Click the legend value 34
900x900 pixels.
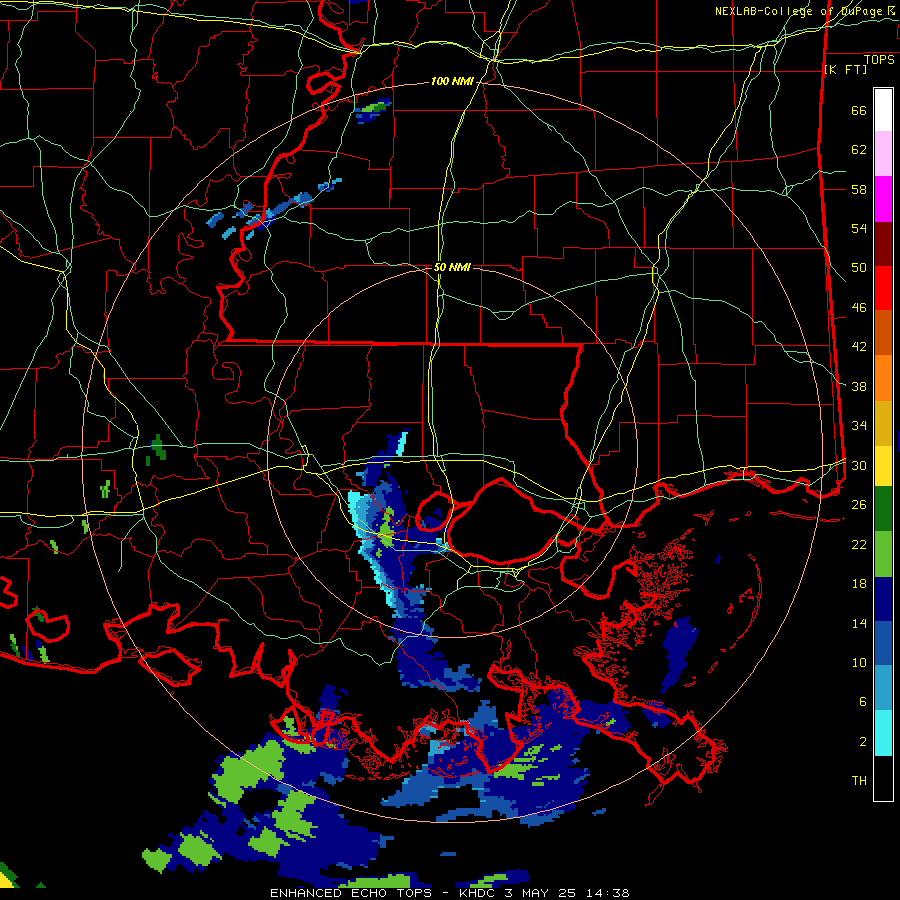pyautogui.click(x=859, y=425)
